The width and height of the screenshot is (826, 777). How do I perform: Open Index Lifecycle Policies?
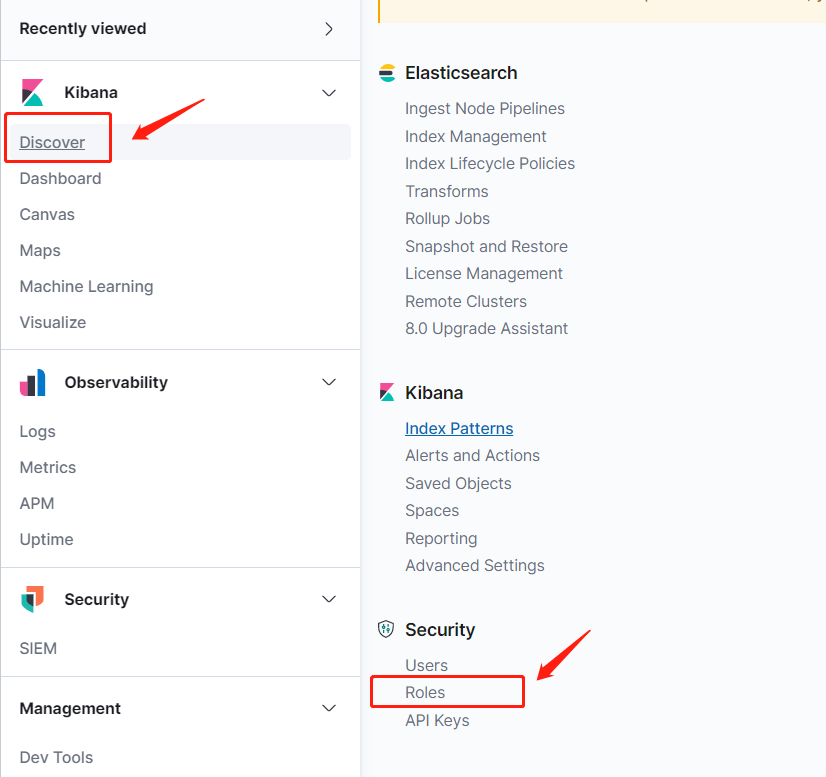(490, 164)
